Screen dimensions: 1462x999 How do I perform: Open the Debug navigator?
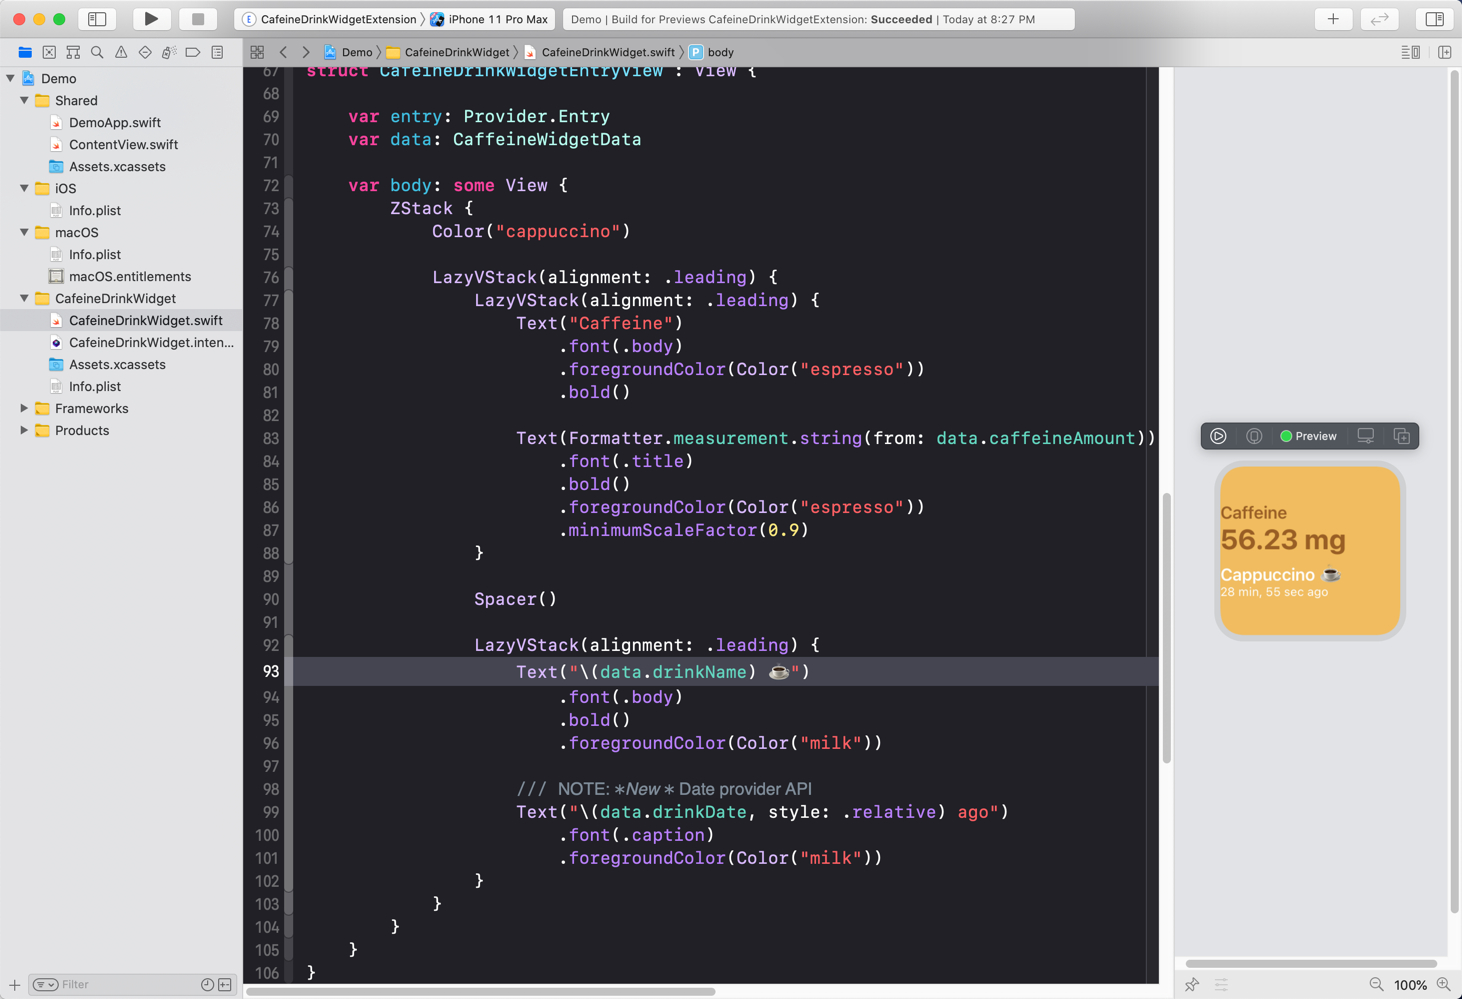(x=169, y=52)
